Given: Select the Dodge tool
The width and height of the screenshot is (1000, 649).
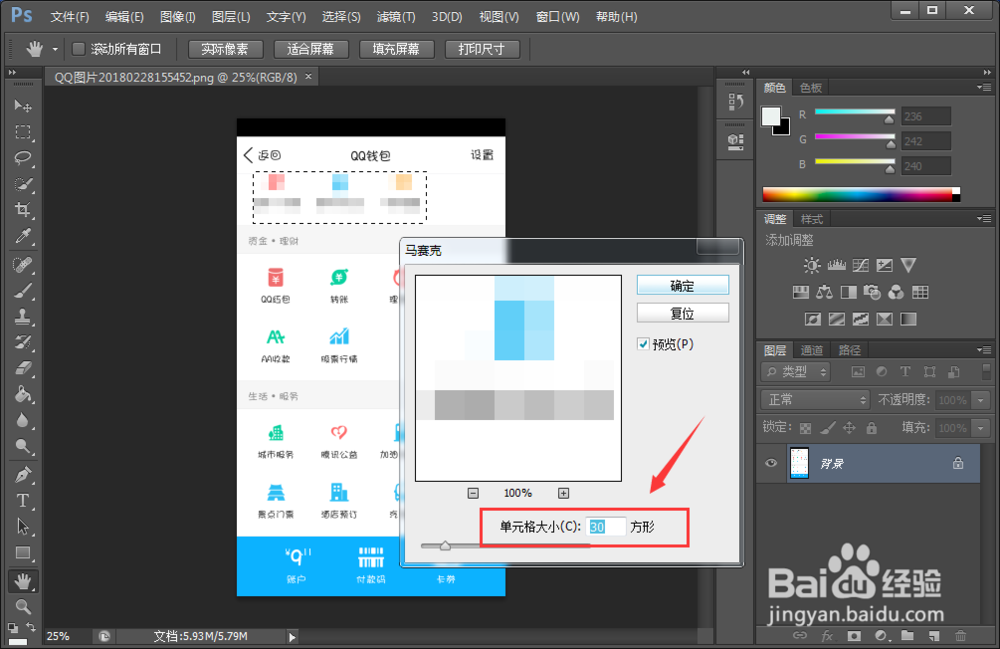Looking at the screenshot, I should (23, 446).
